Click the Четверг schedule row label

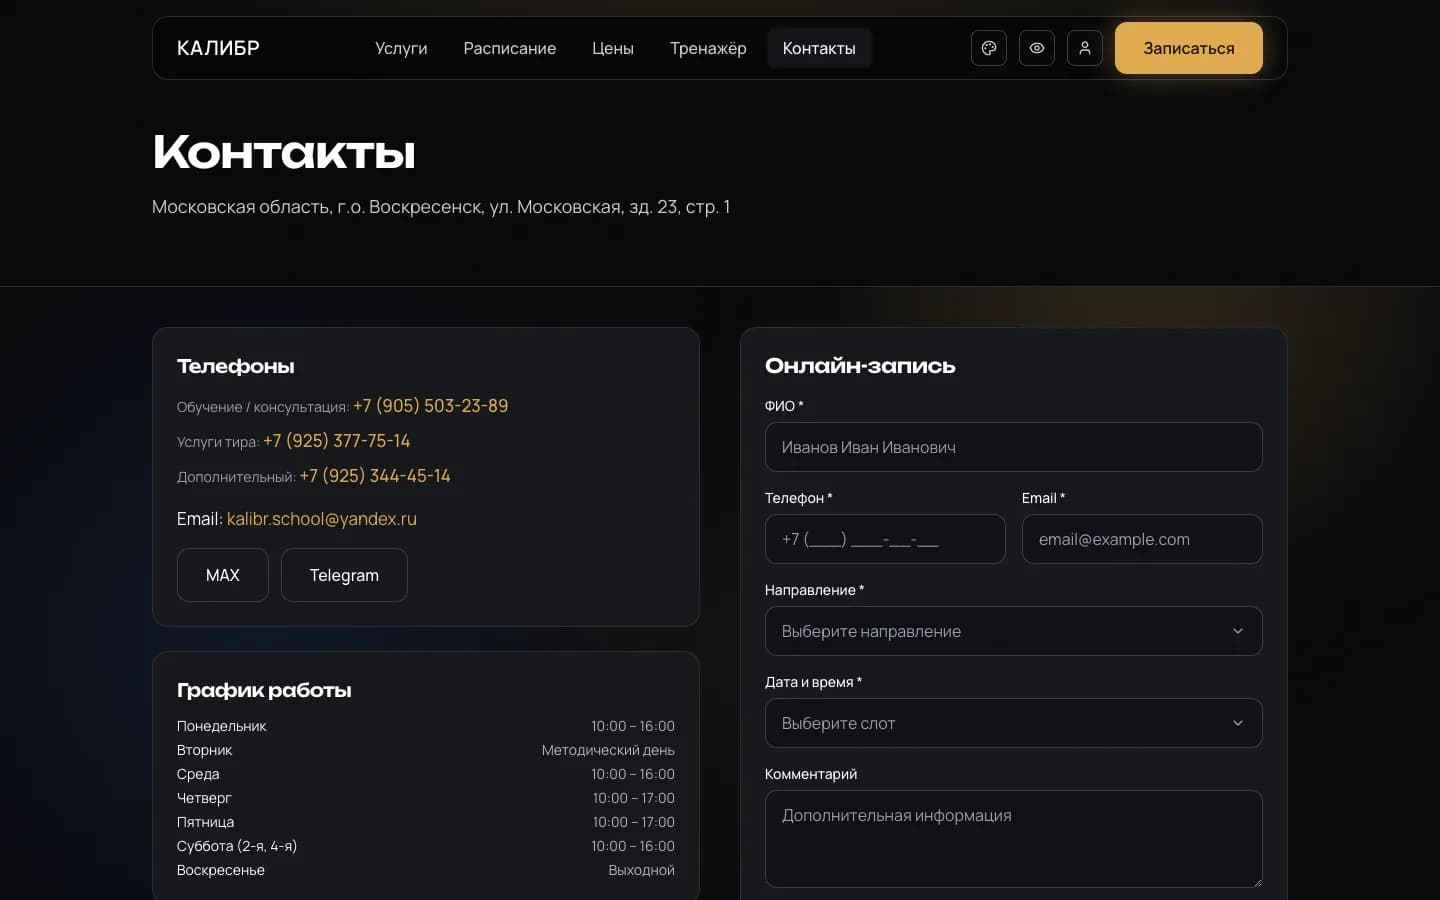coord(204,798)
